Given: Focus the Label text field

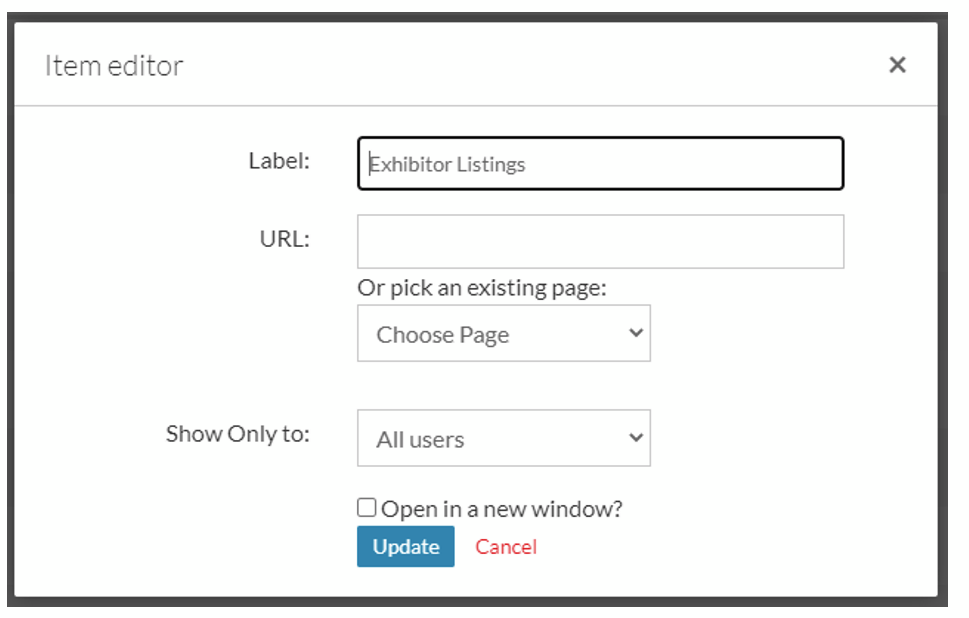Looking at the screenshot, I should 600,163.
